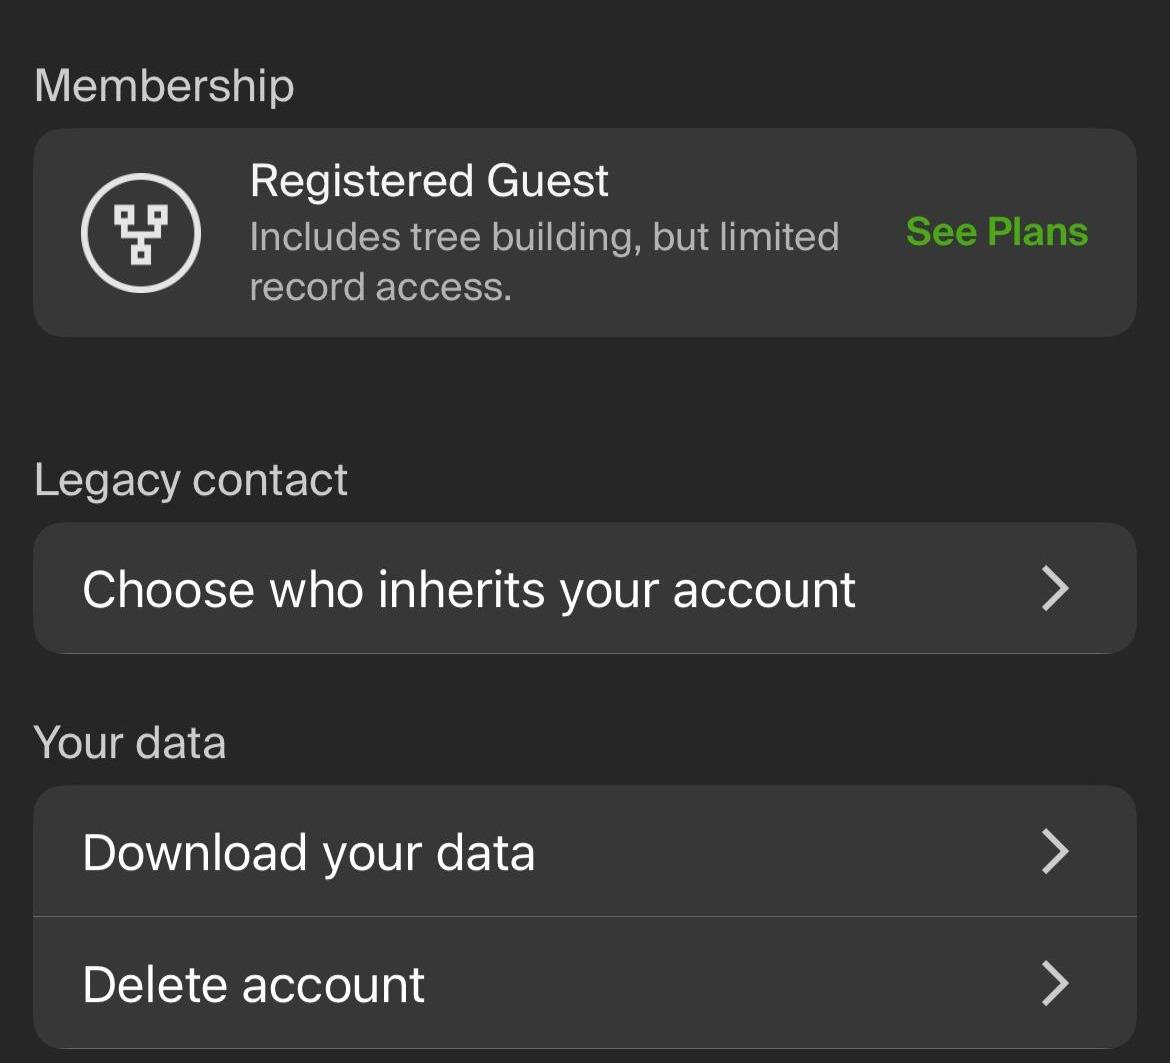Select the Download your data row
Screen dimensions: 1170x1063
tap(585, 851)
